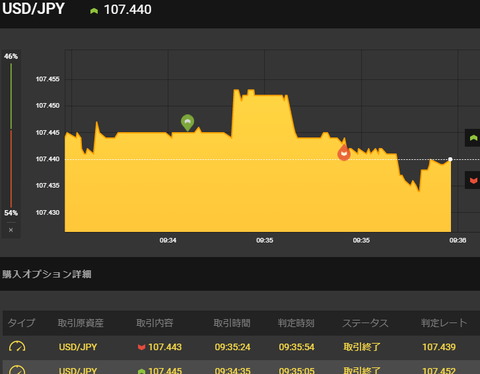The width and height of the screenshot is (480, 374).
Task: Click the 取引時間 column header
Action: click(x=232, y=323)
